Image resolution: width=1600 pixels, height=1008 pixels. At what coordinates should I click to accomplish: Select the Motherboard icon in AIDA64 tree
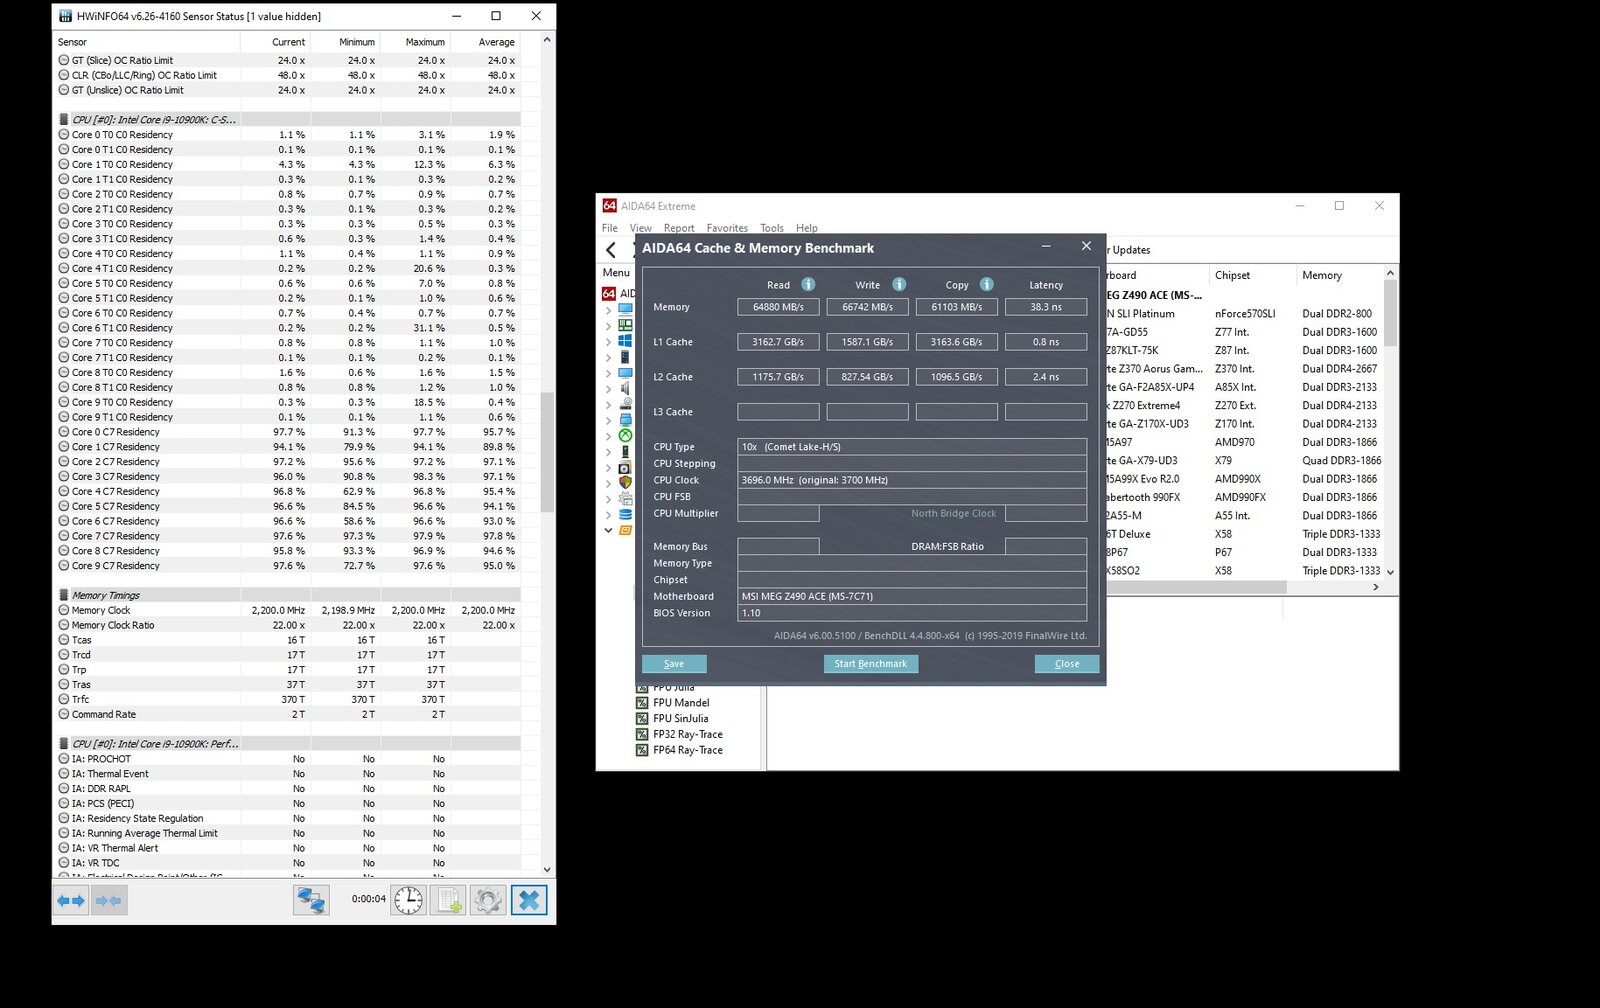[x=625, y=325]
